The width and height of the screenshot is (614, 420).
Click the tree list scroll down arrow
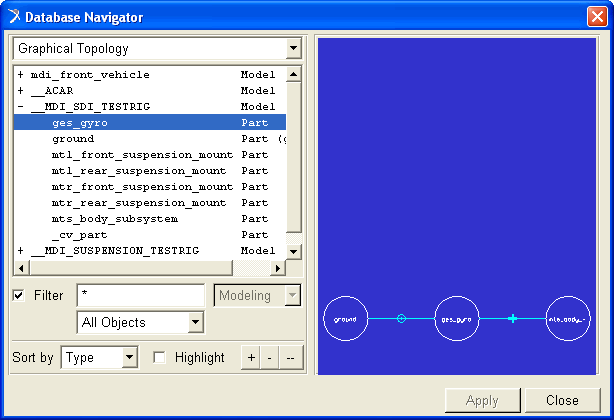[293, 251]
